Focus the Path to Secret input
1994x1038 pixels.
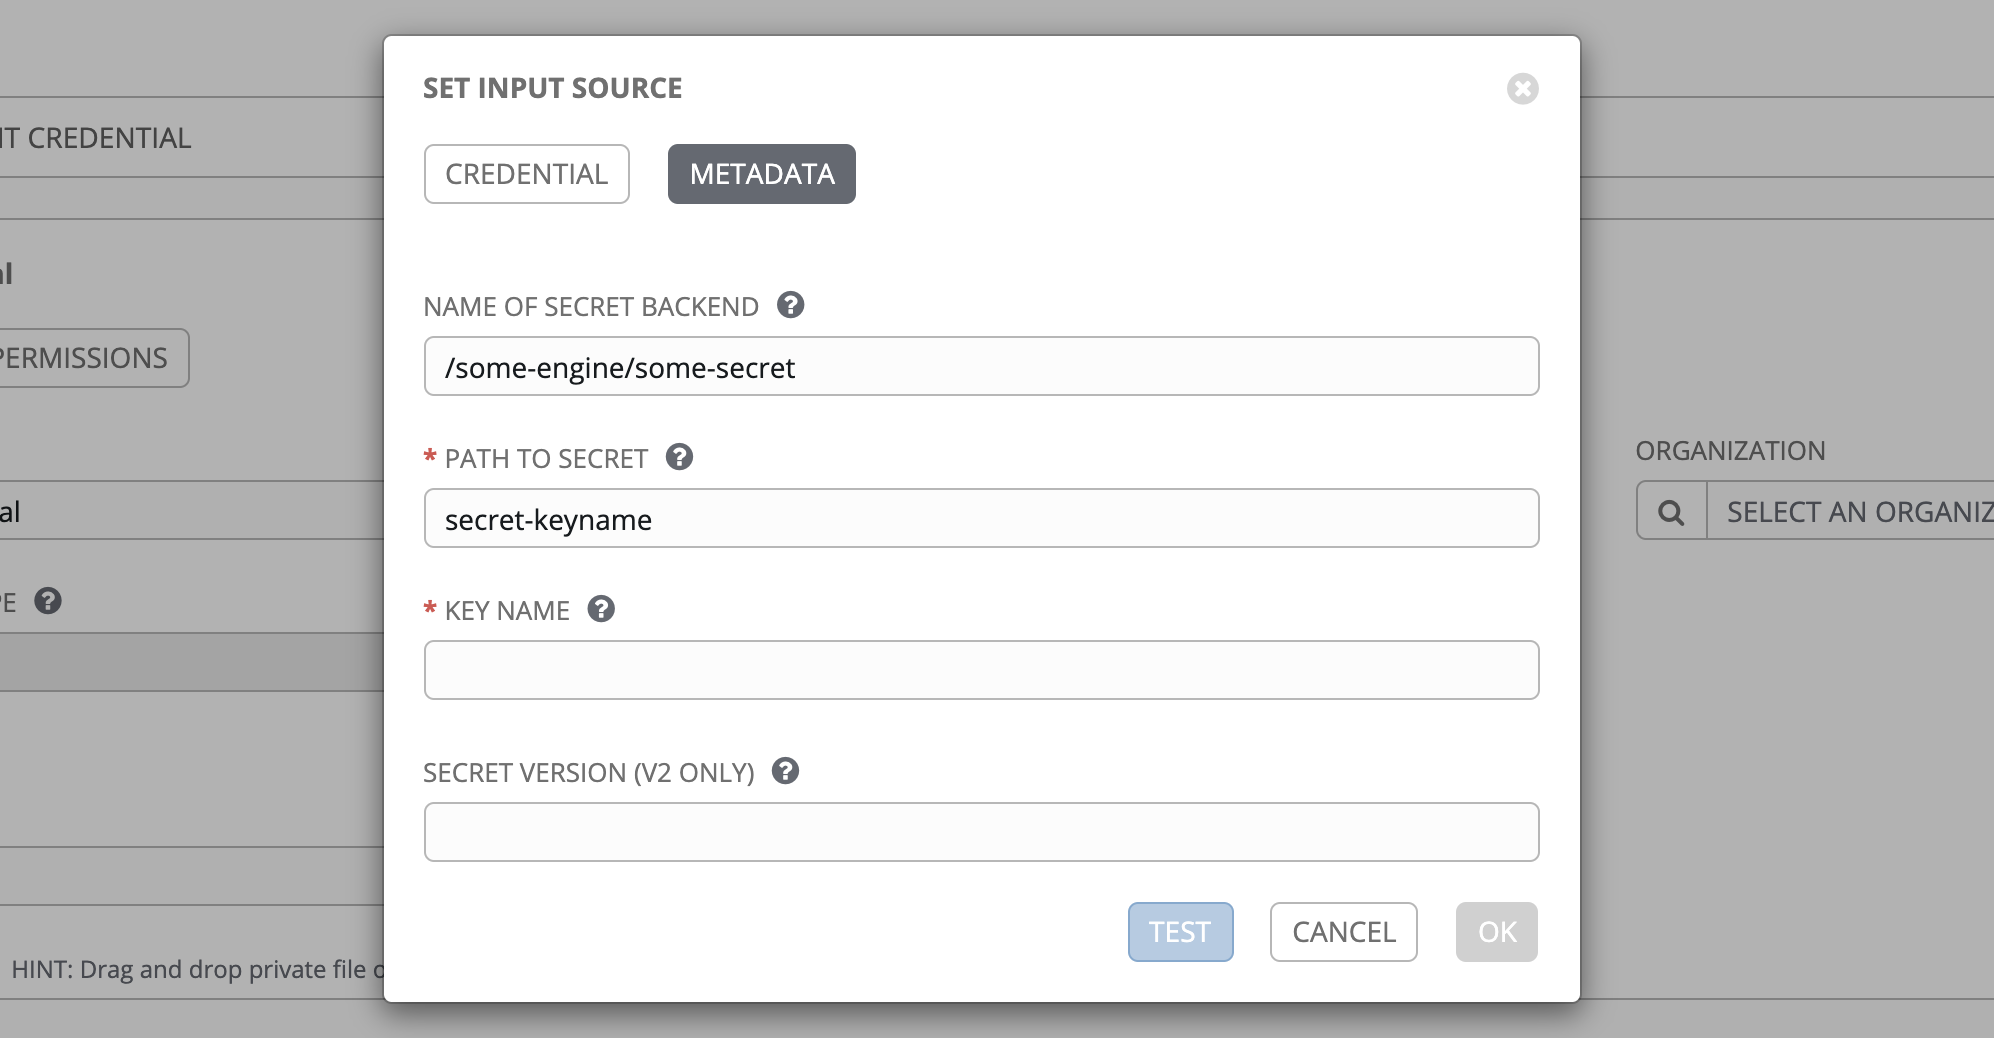981,518
